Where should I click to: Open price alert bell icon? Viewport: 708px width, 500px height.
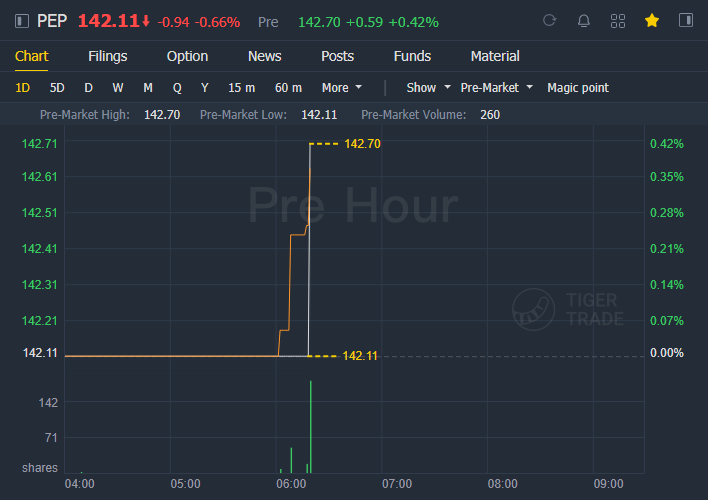point(584,21)
